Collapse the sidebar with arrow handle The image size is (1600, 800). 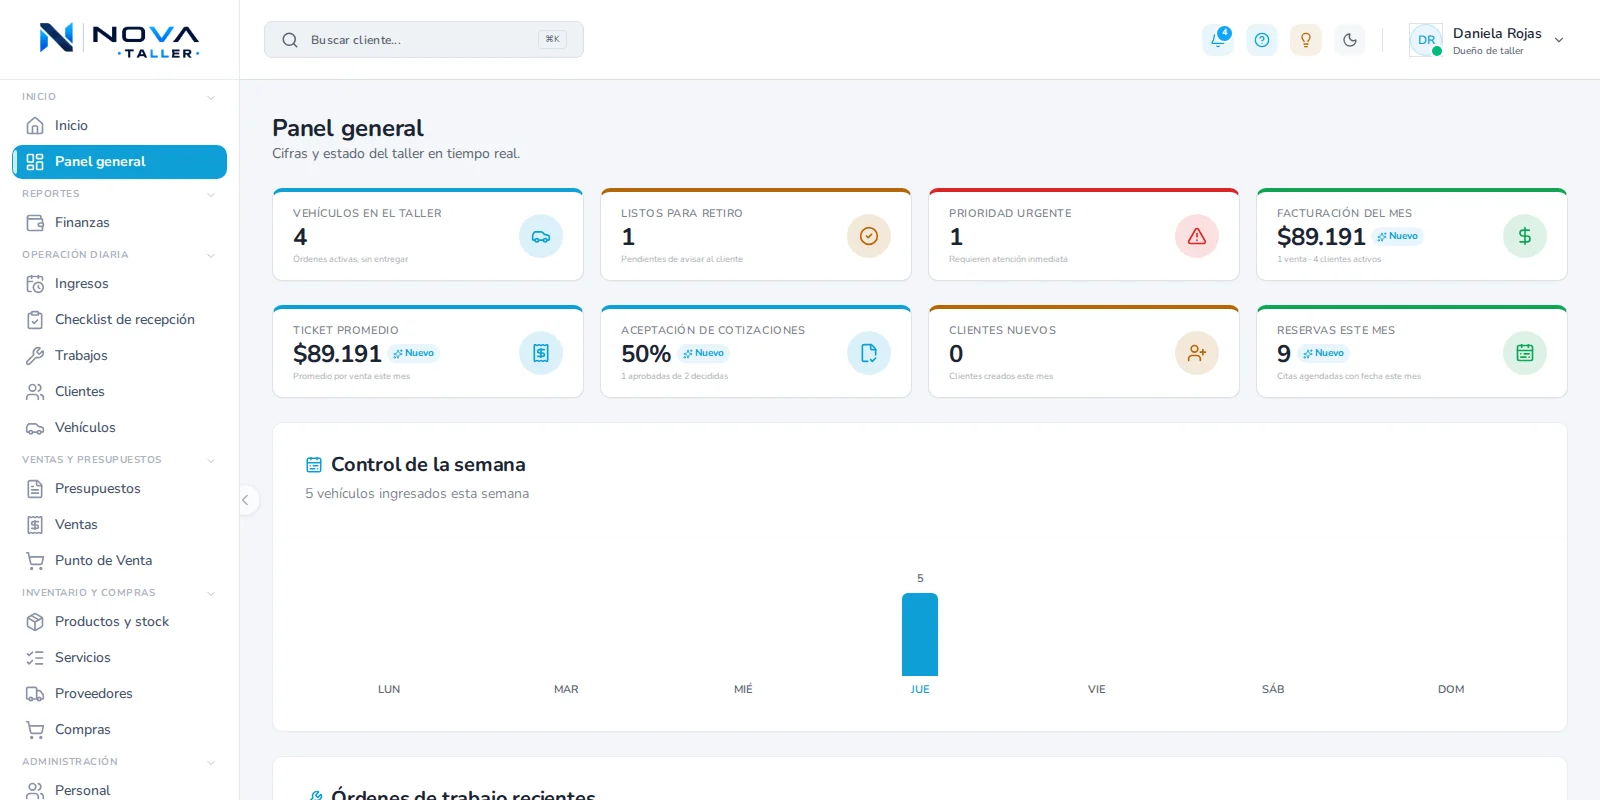(245, 500)
